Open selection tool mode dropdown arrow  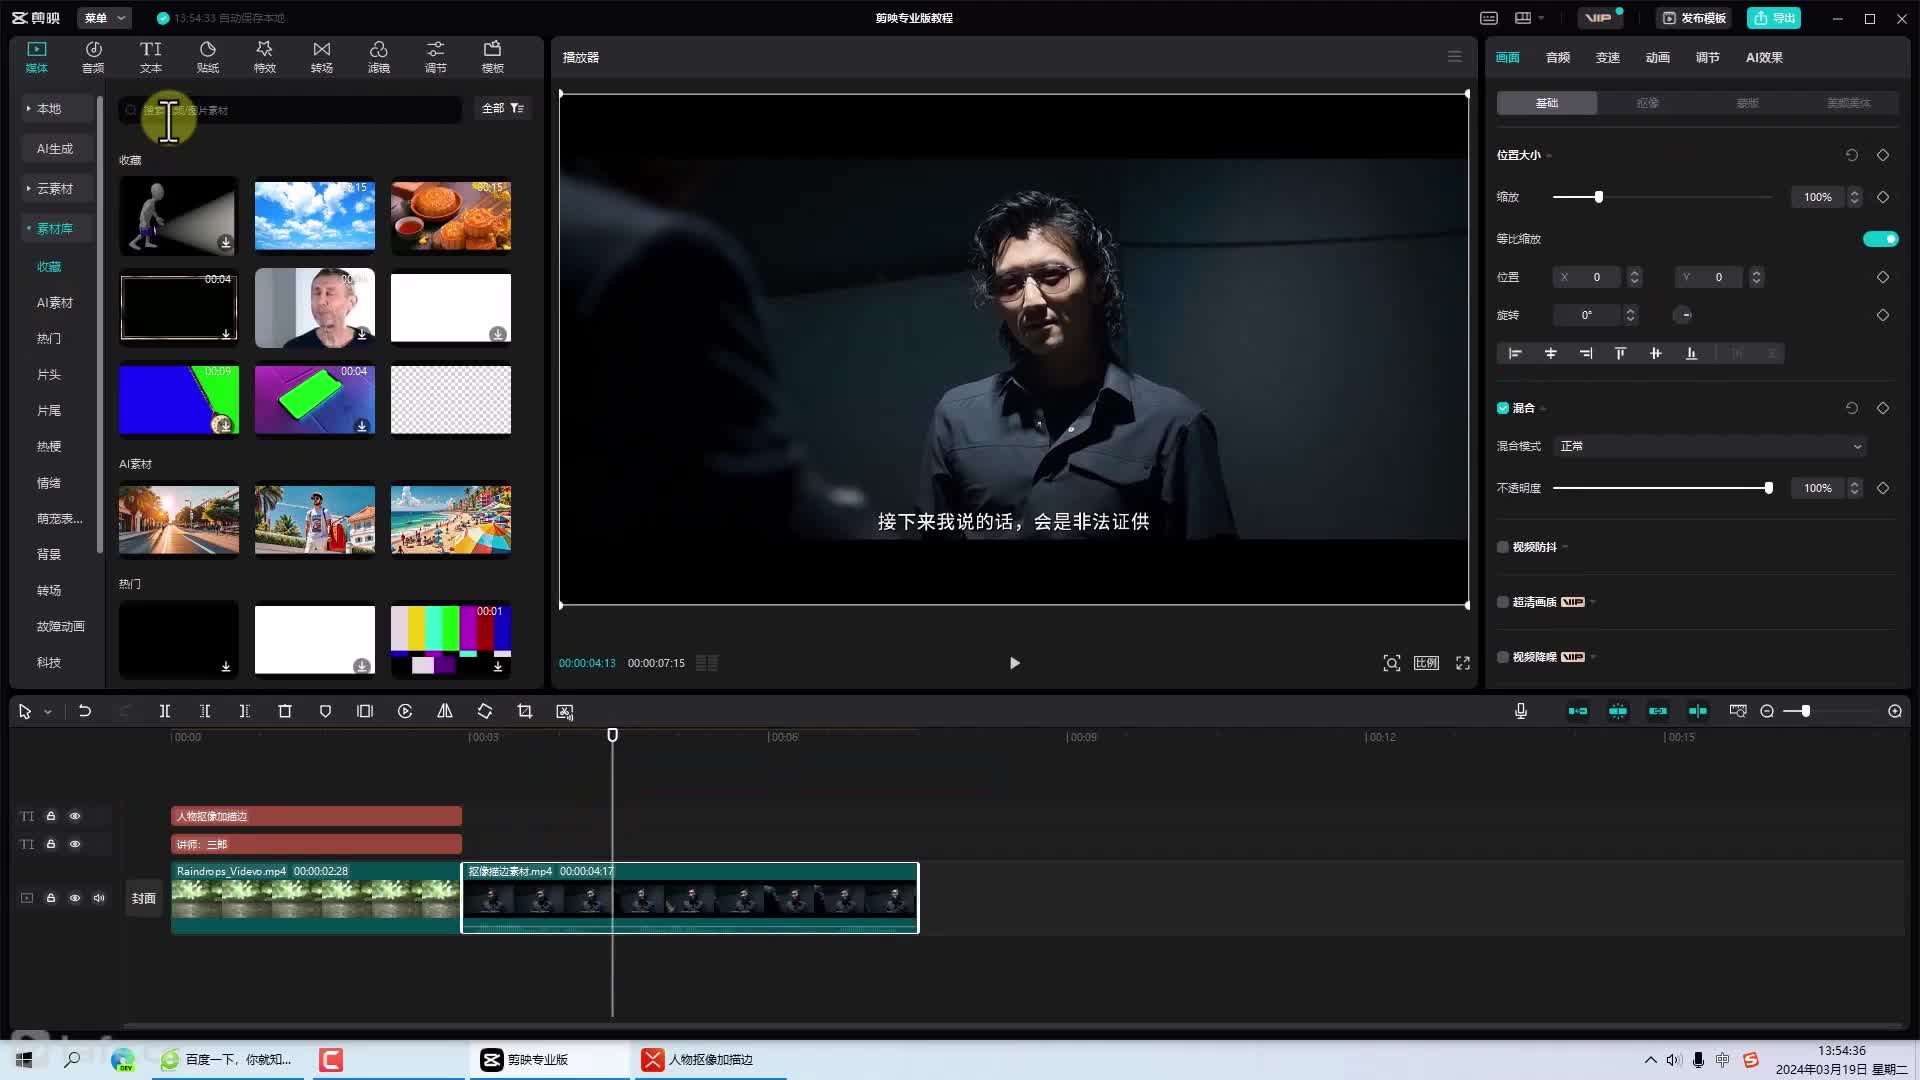pyautogui.click(x=47, y=712)
